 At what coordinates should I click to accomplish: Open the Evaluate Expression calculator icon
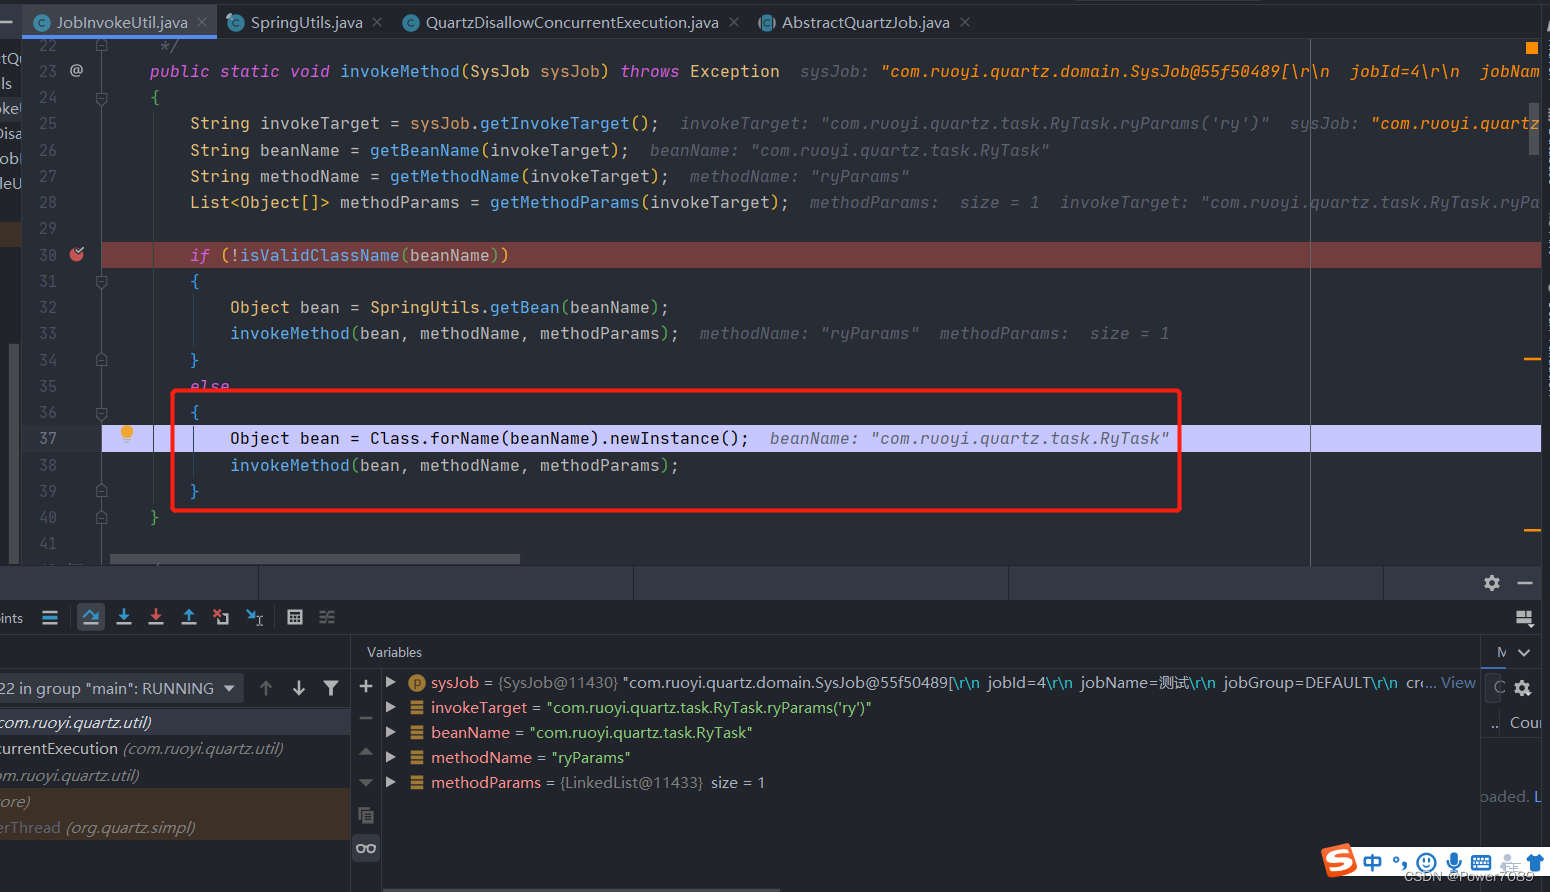click(x=295, y=618)
